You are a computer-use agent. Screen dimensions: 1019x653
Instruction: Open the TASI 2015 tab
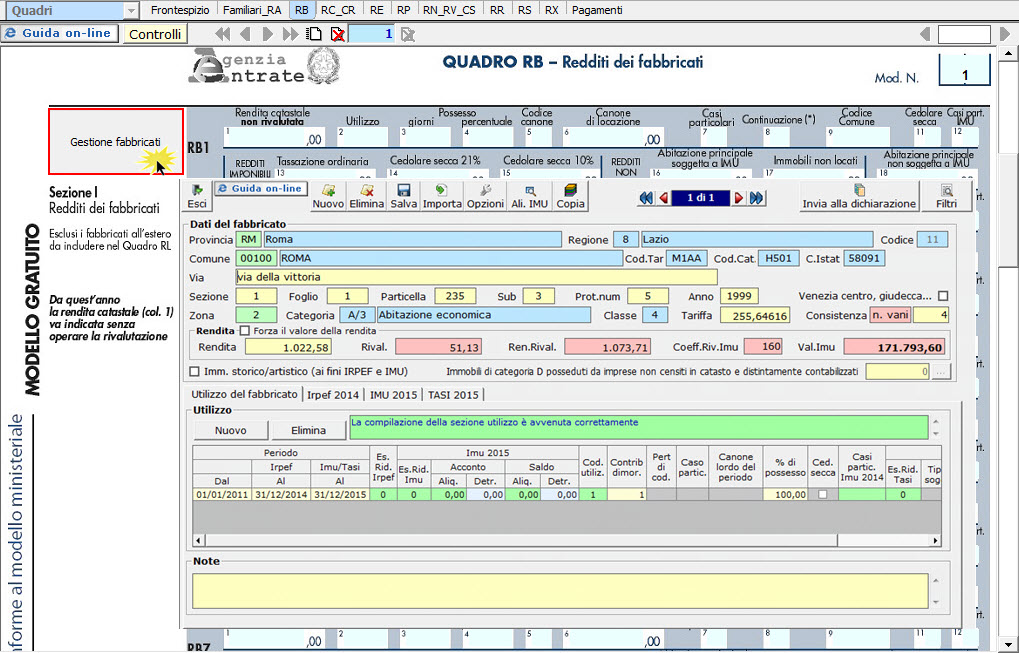pyautogui.click(x=453, y=394)
